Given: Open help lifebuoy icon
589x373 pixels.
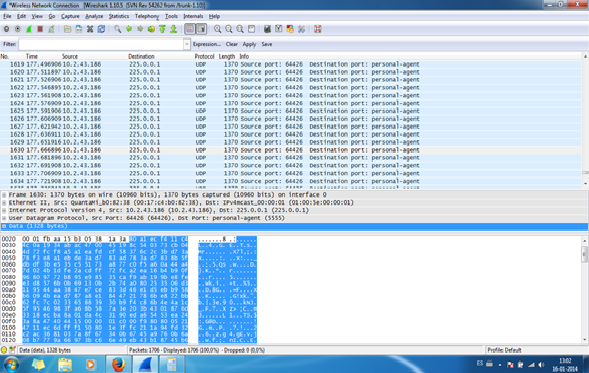Looking at the screenshot, I should 318,29.
